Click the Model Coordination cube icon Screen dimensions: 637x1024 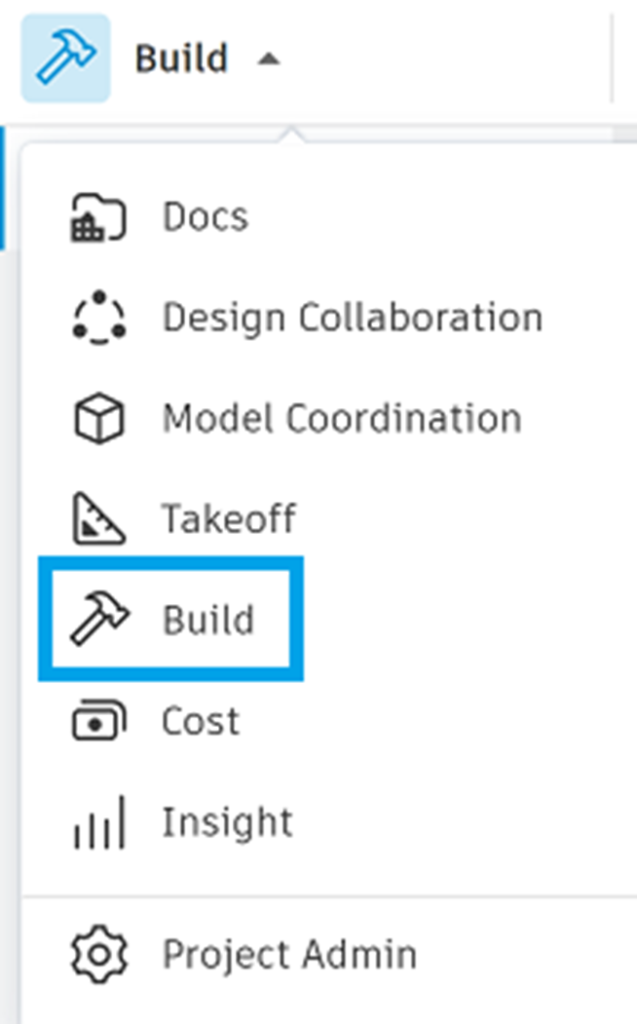[x=98, y=418]
